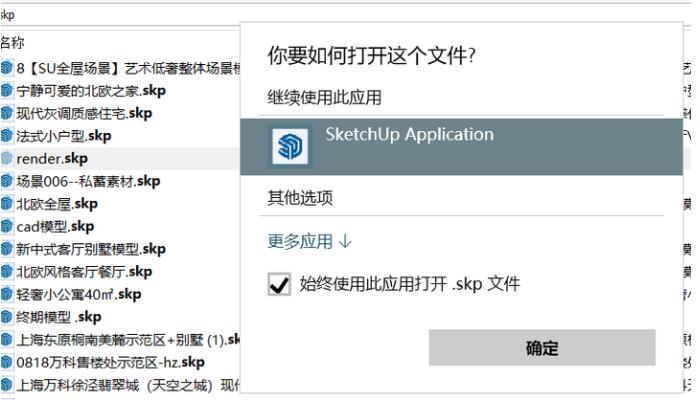Image resolution: width=700 pixels, height=406 pixels.
Task: Click the file icon beside render.skp
Action: click(7, 158)
